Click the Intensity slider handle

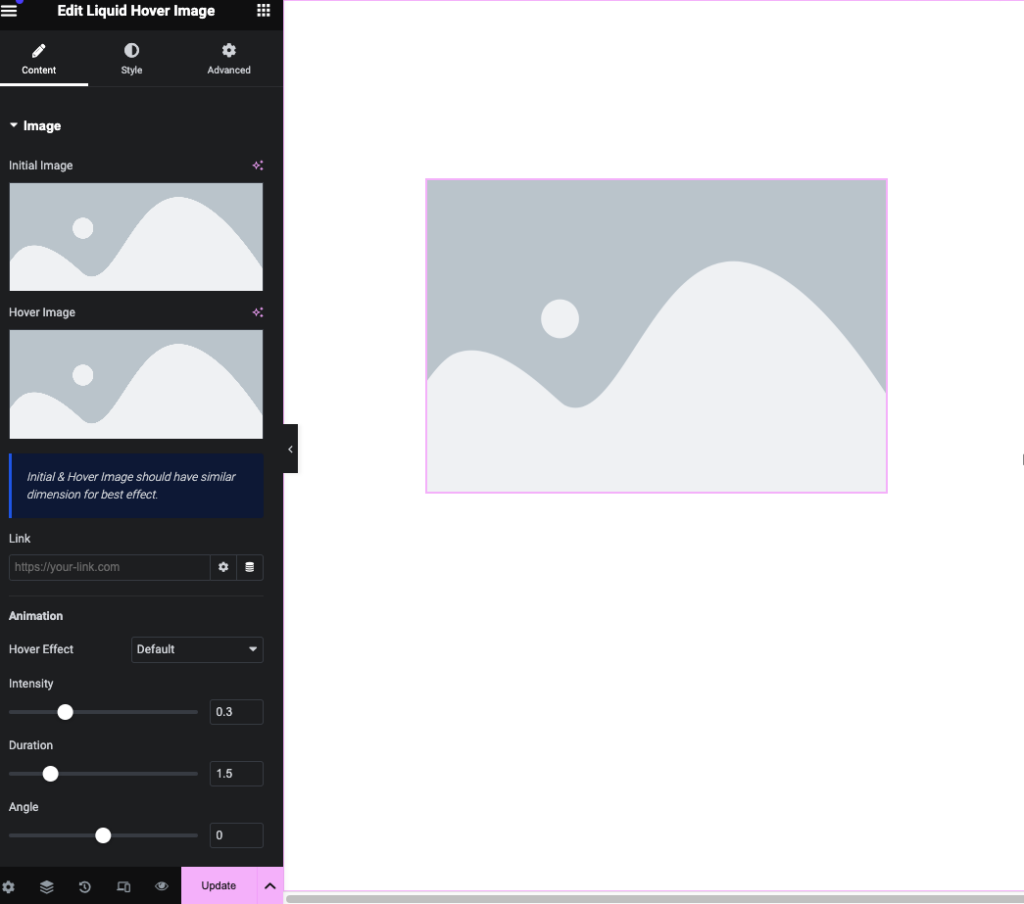(x=65, y=712)
